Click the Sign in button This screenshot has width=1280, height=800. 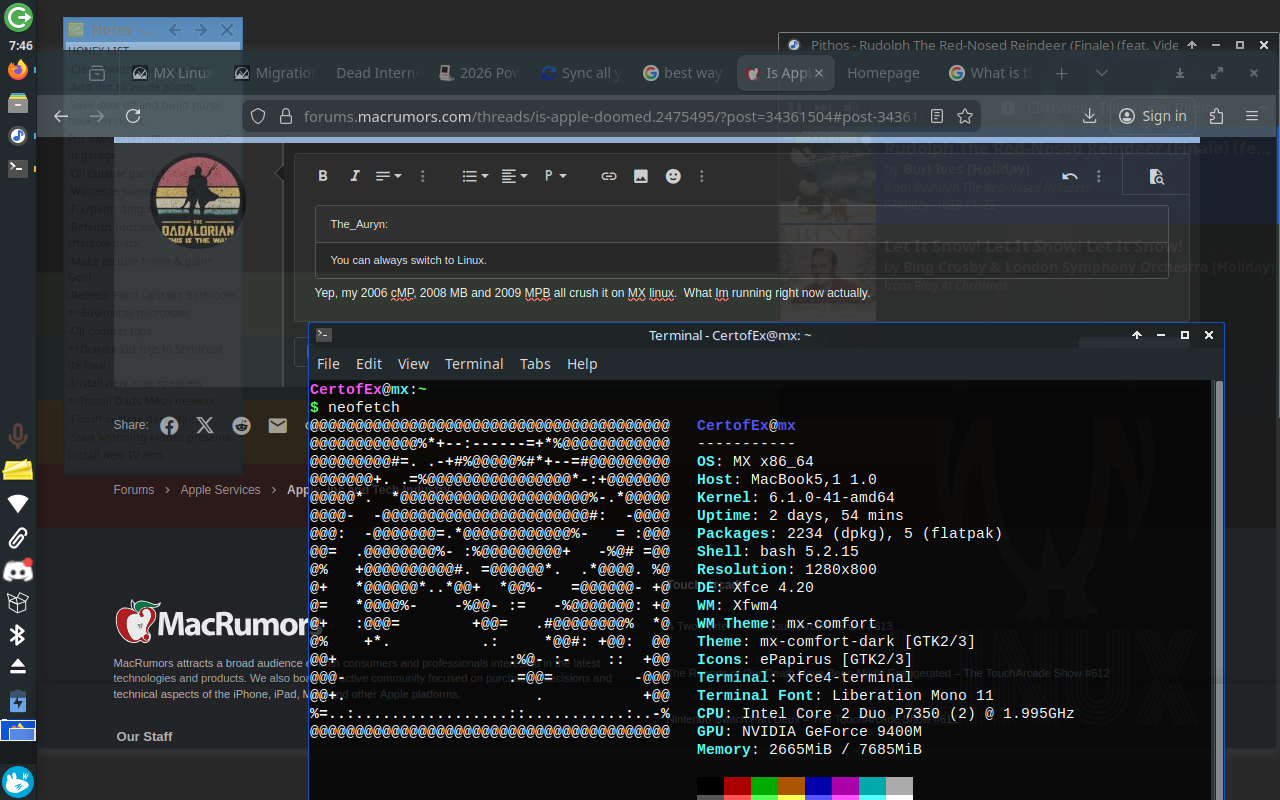point(1152,115)
